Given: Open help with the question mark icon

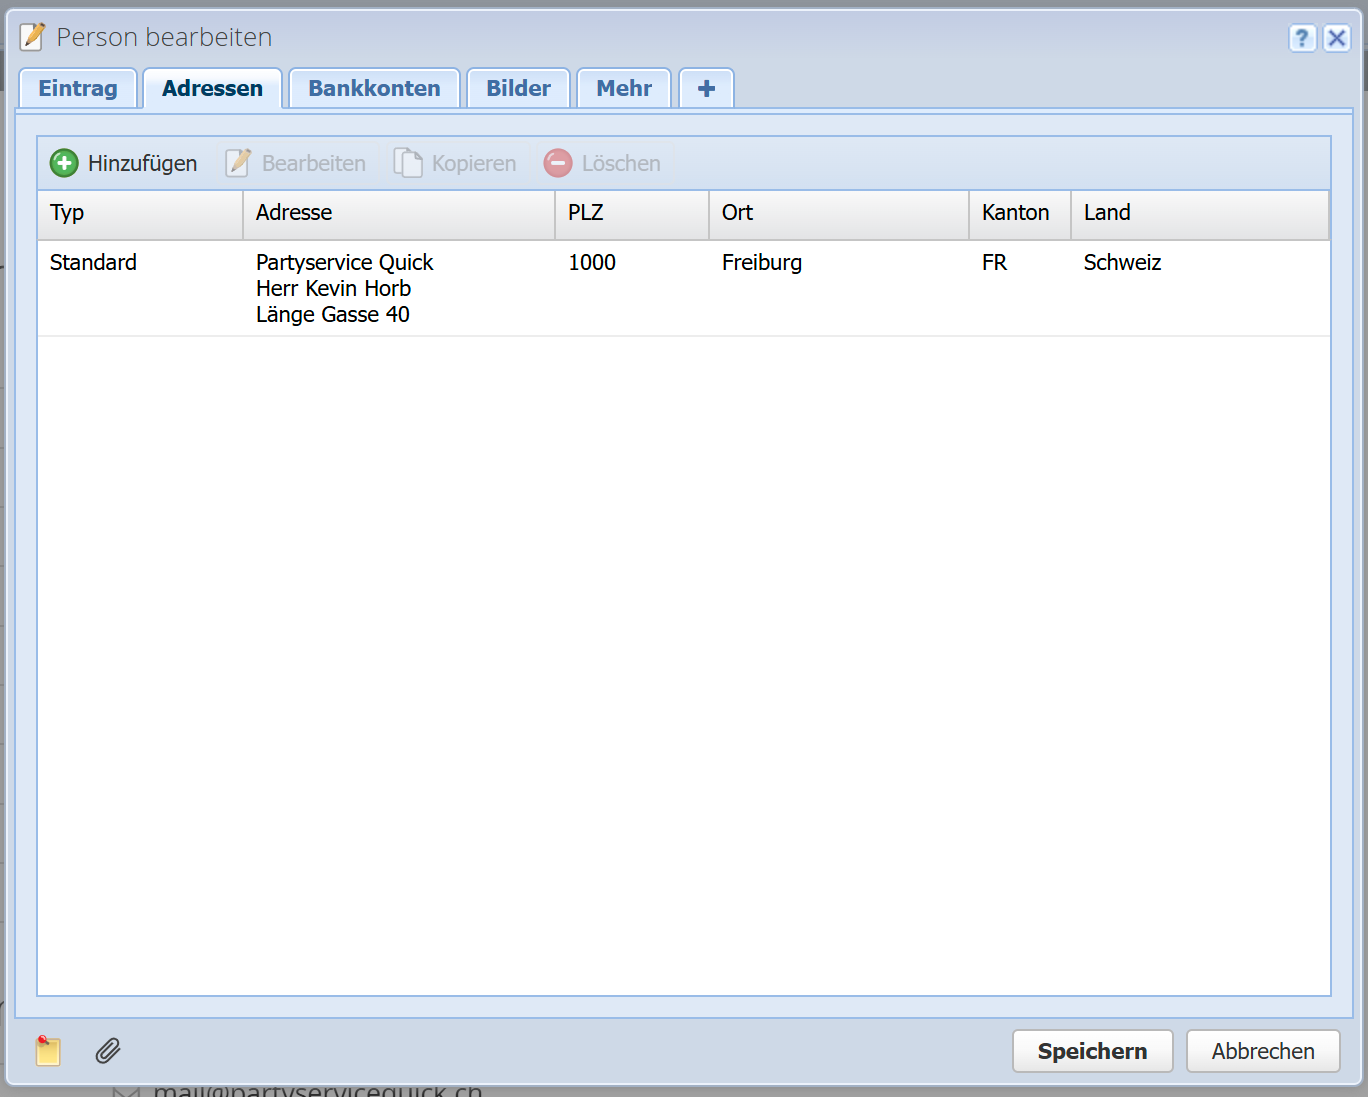Looking at the screenshot, I should click(x=1301, y=38).
